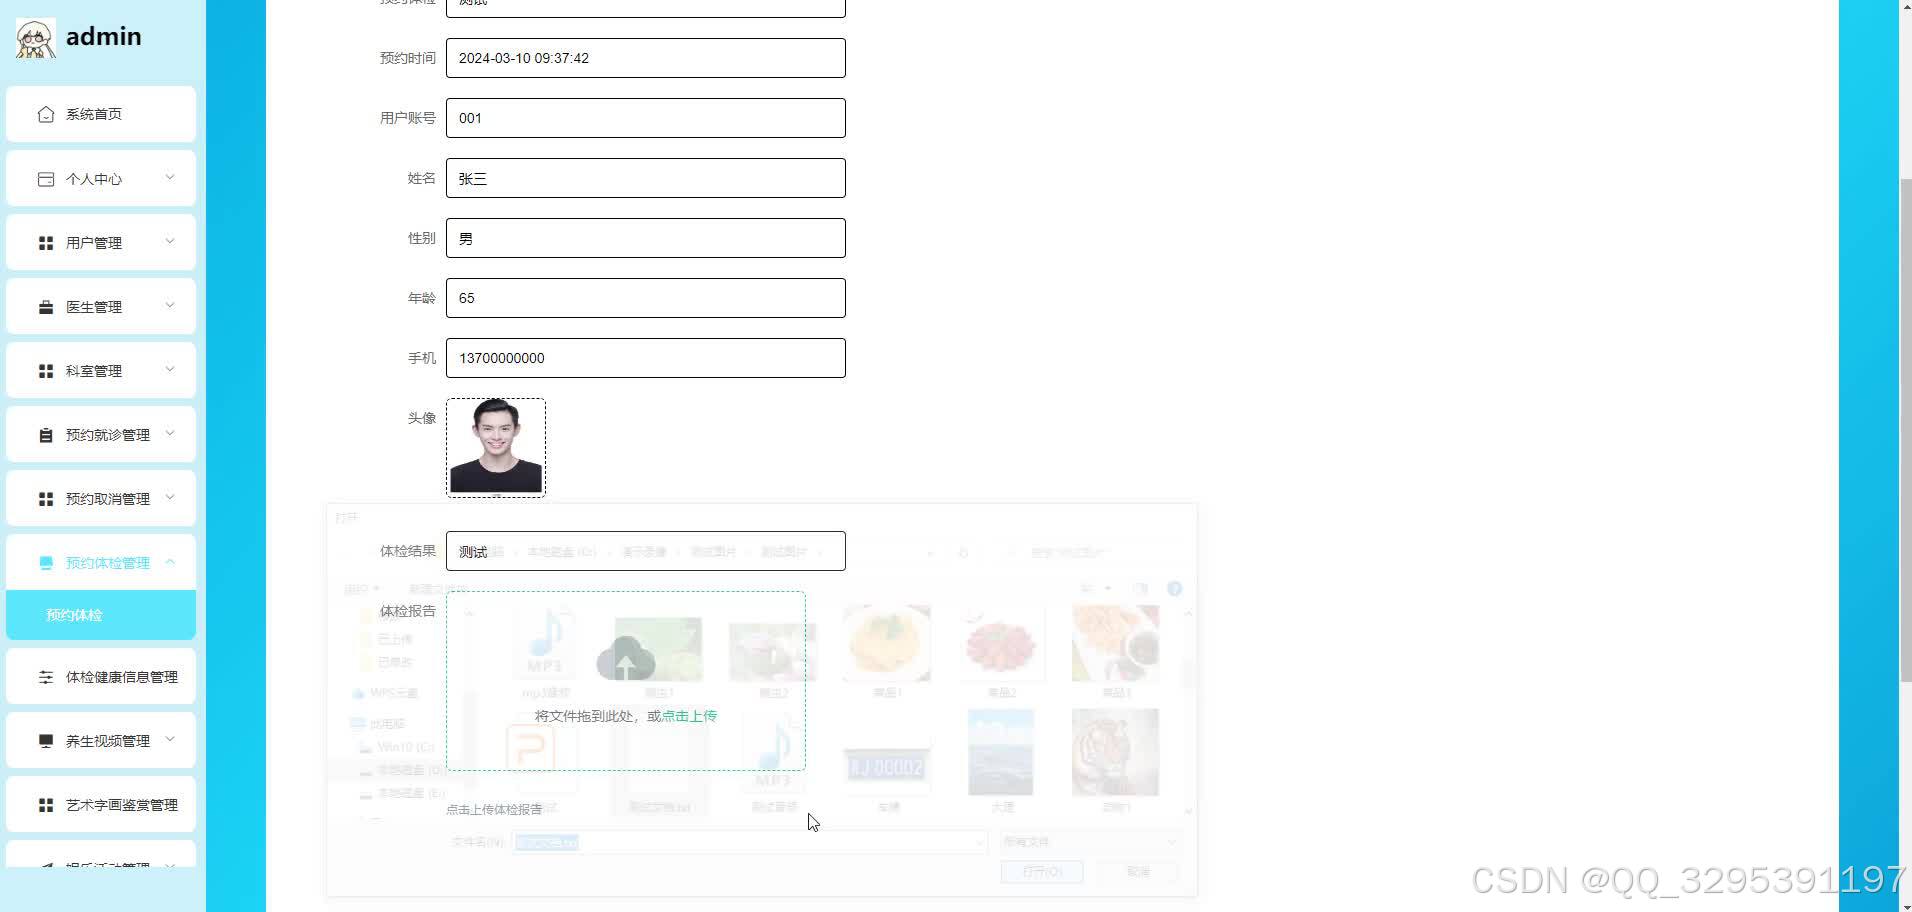Click the admin username text

point(104,37)
